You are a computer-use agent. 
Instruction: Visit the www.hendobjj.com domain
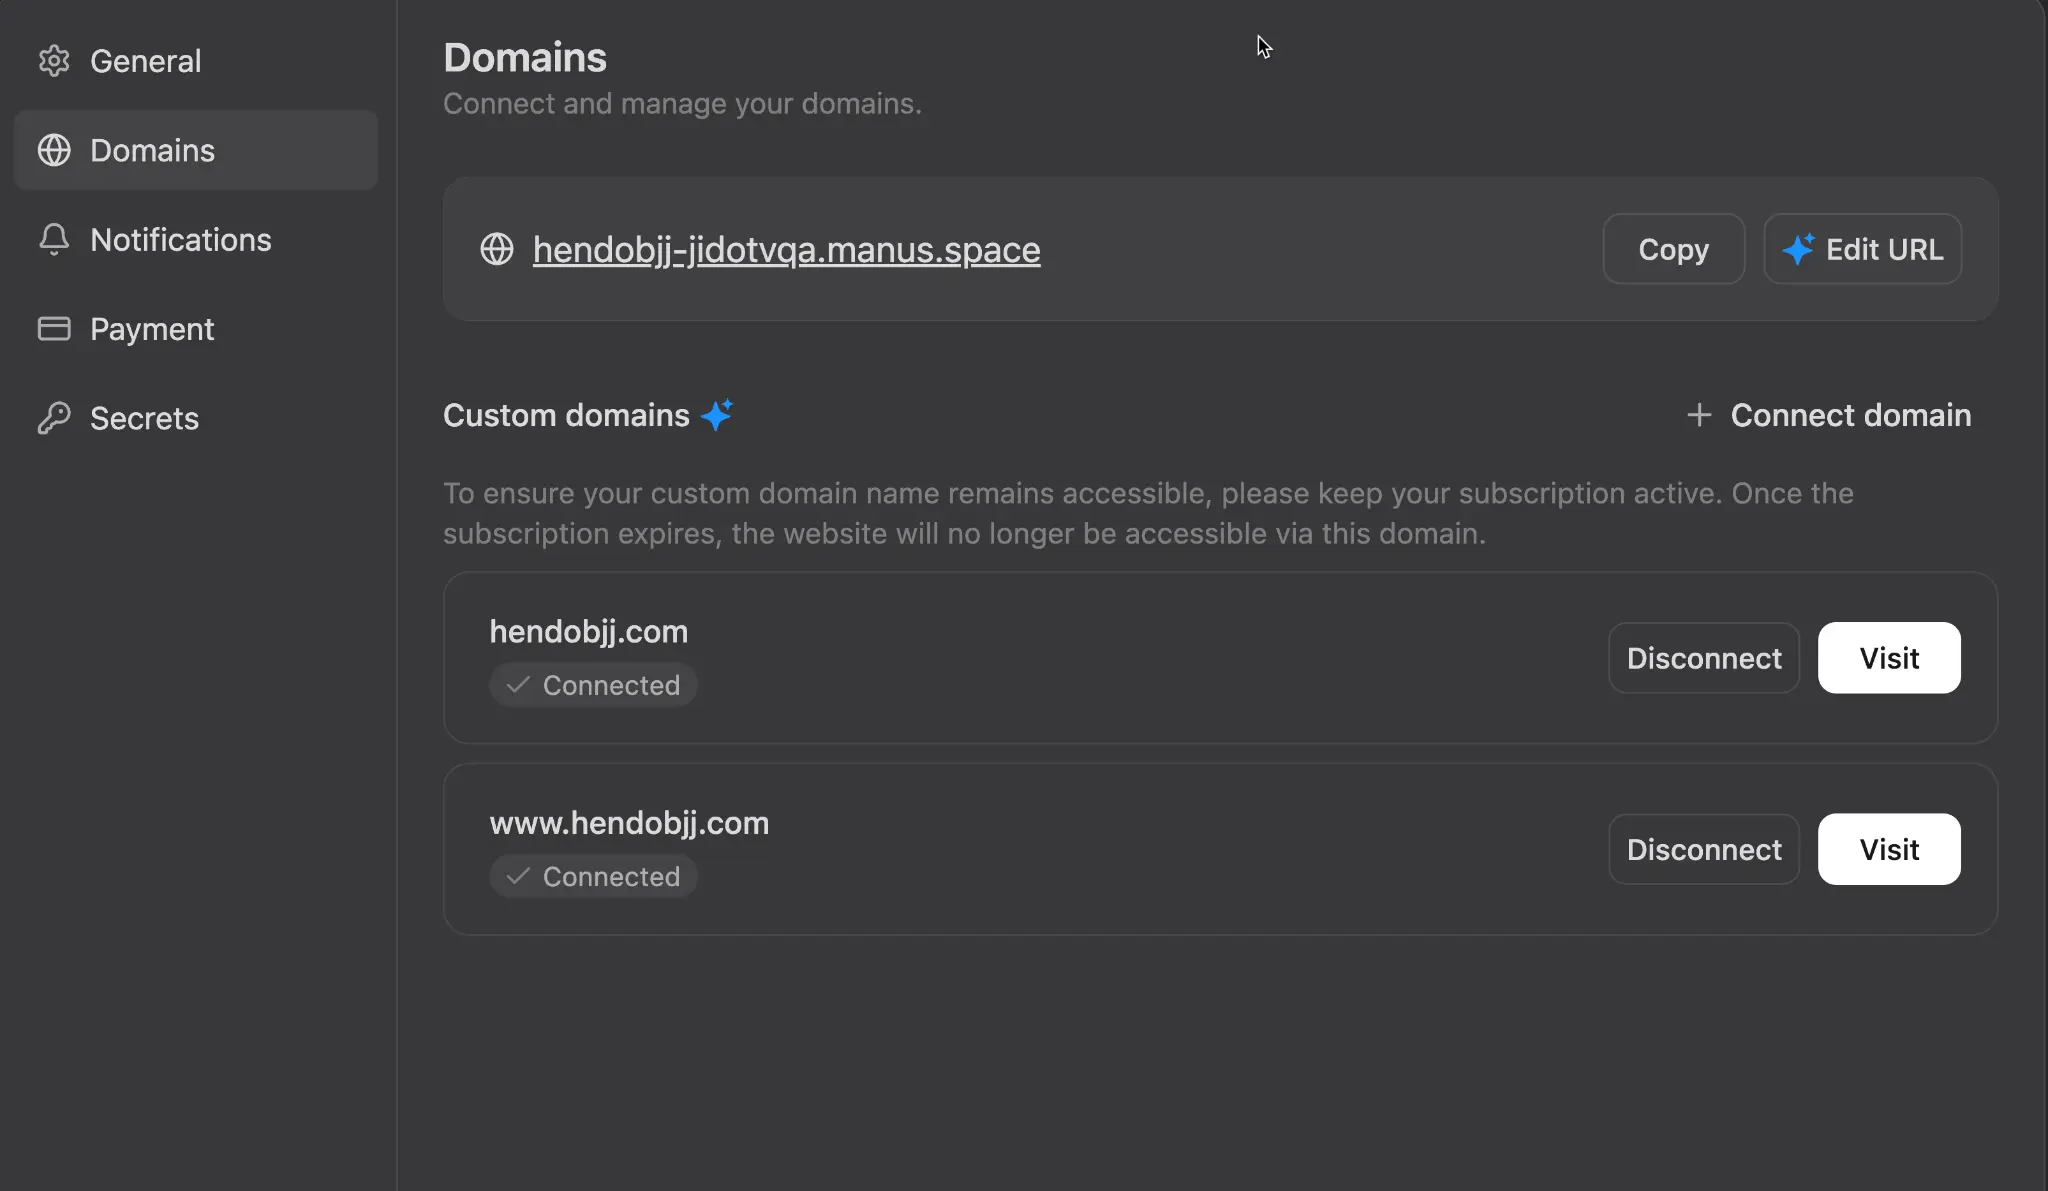1888,849
